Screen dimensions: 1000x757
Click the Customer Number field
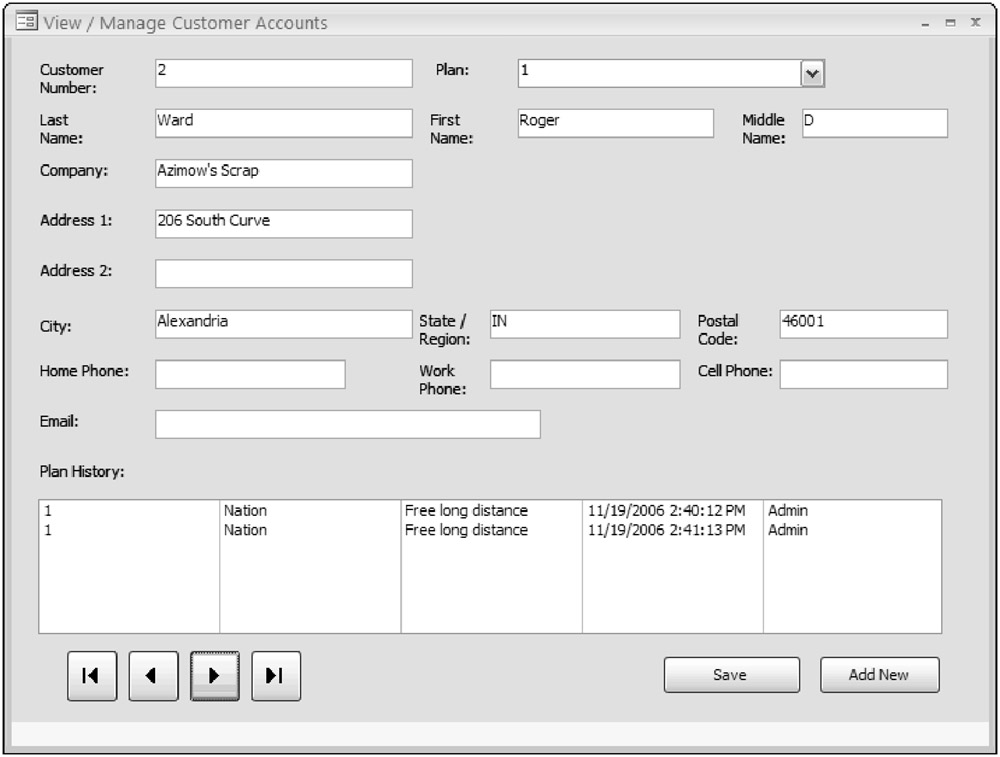point(283,73)
